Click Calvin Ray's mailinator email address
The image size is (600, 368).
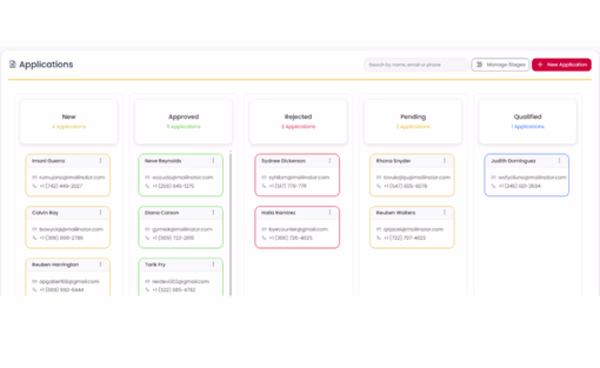[71, 230]
